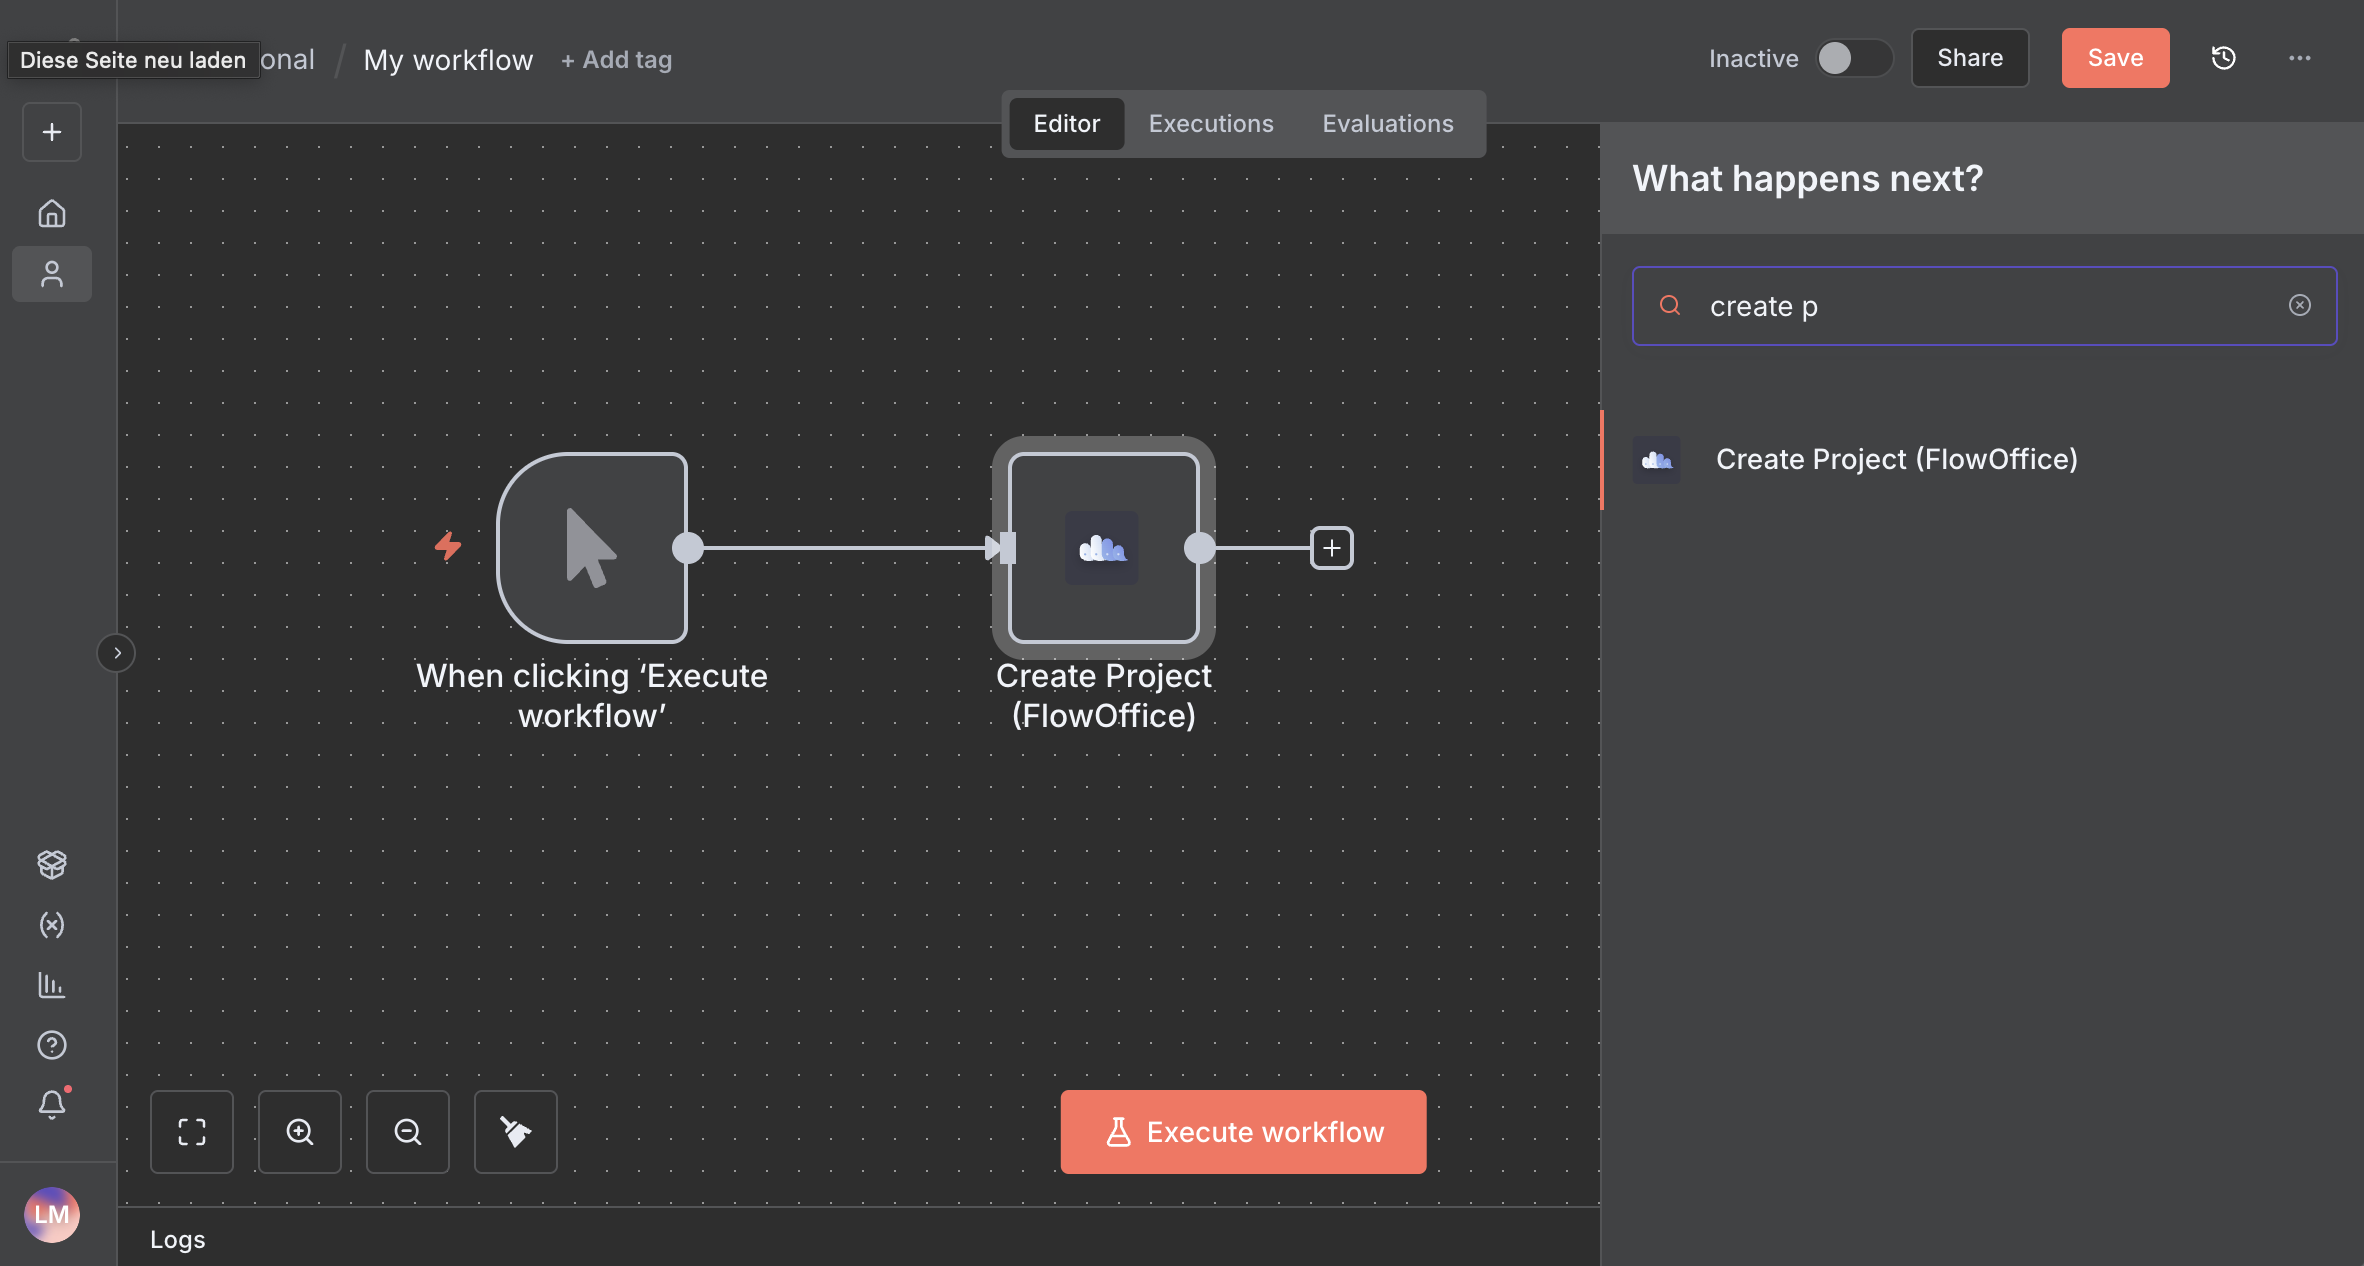This screenshot has height=1266, width=2364.
Task: Switch to the Executions tab
Action: [x=1211, y=124]
